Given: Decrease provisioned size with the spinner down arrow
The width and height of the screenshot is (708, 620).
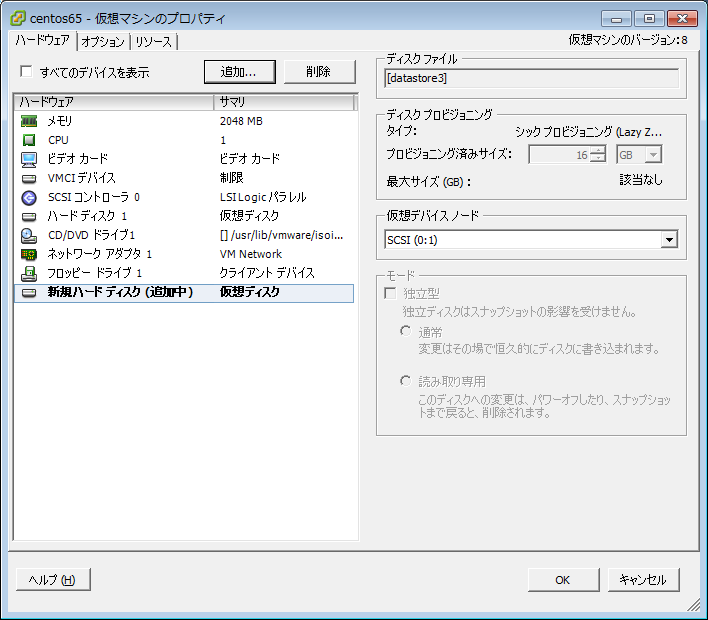Looking at the screenshot, I should click(x=598, y=158).
